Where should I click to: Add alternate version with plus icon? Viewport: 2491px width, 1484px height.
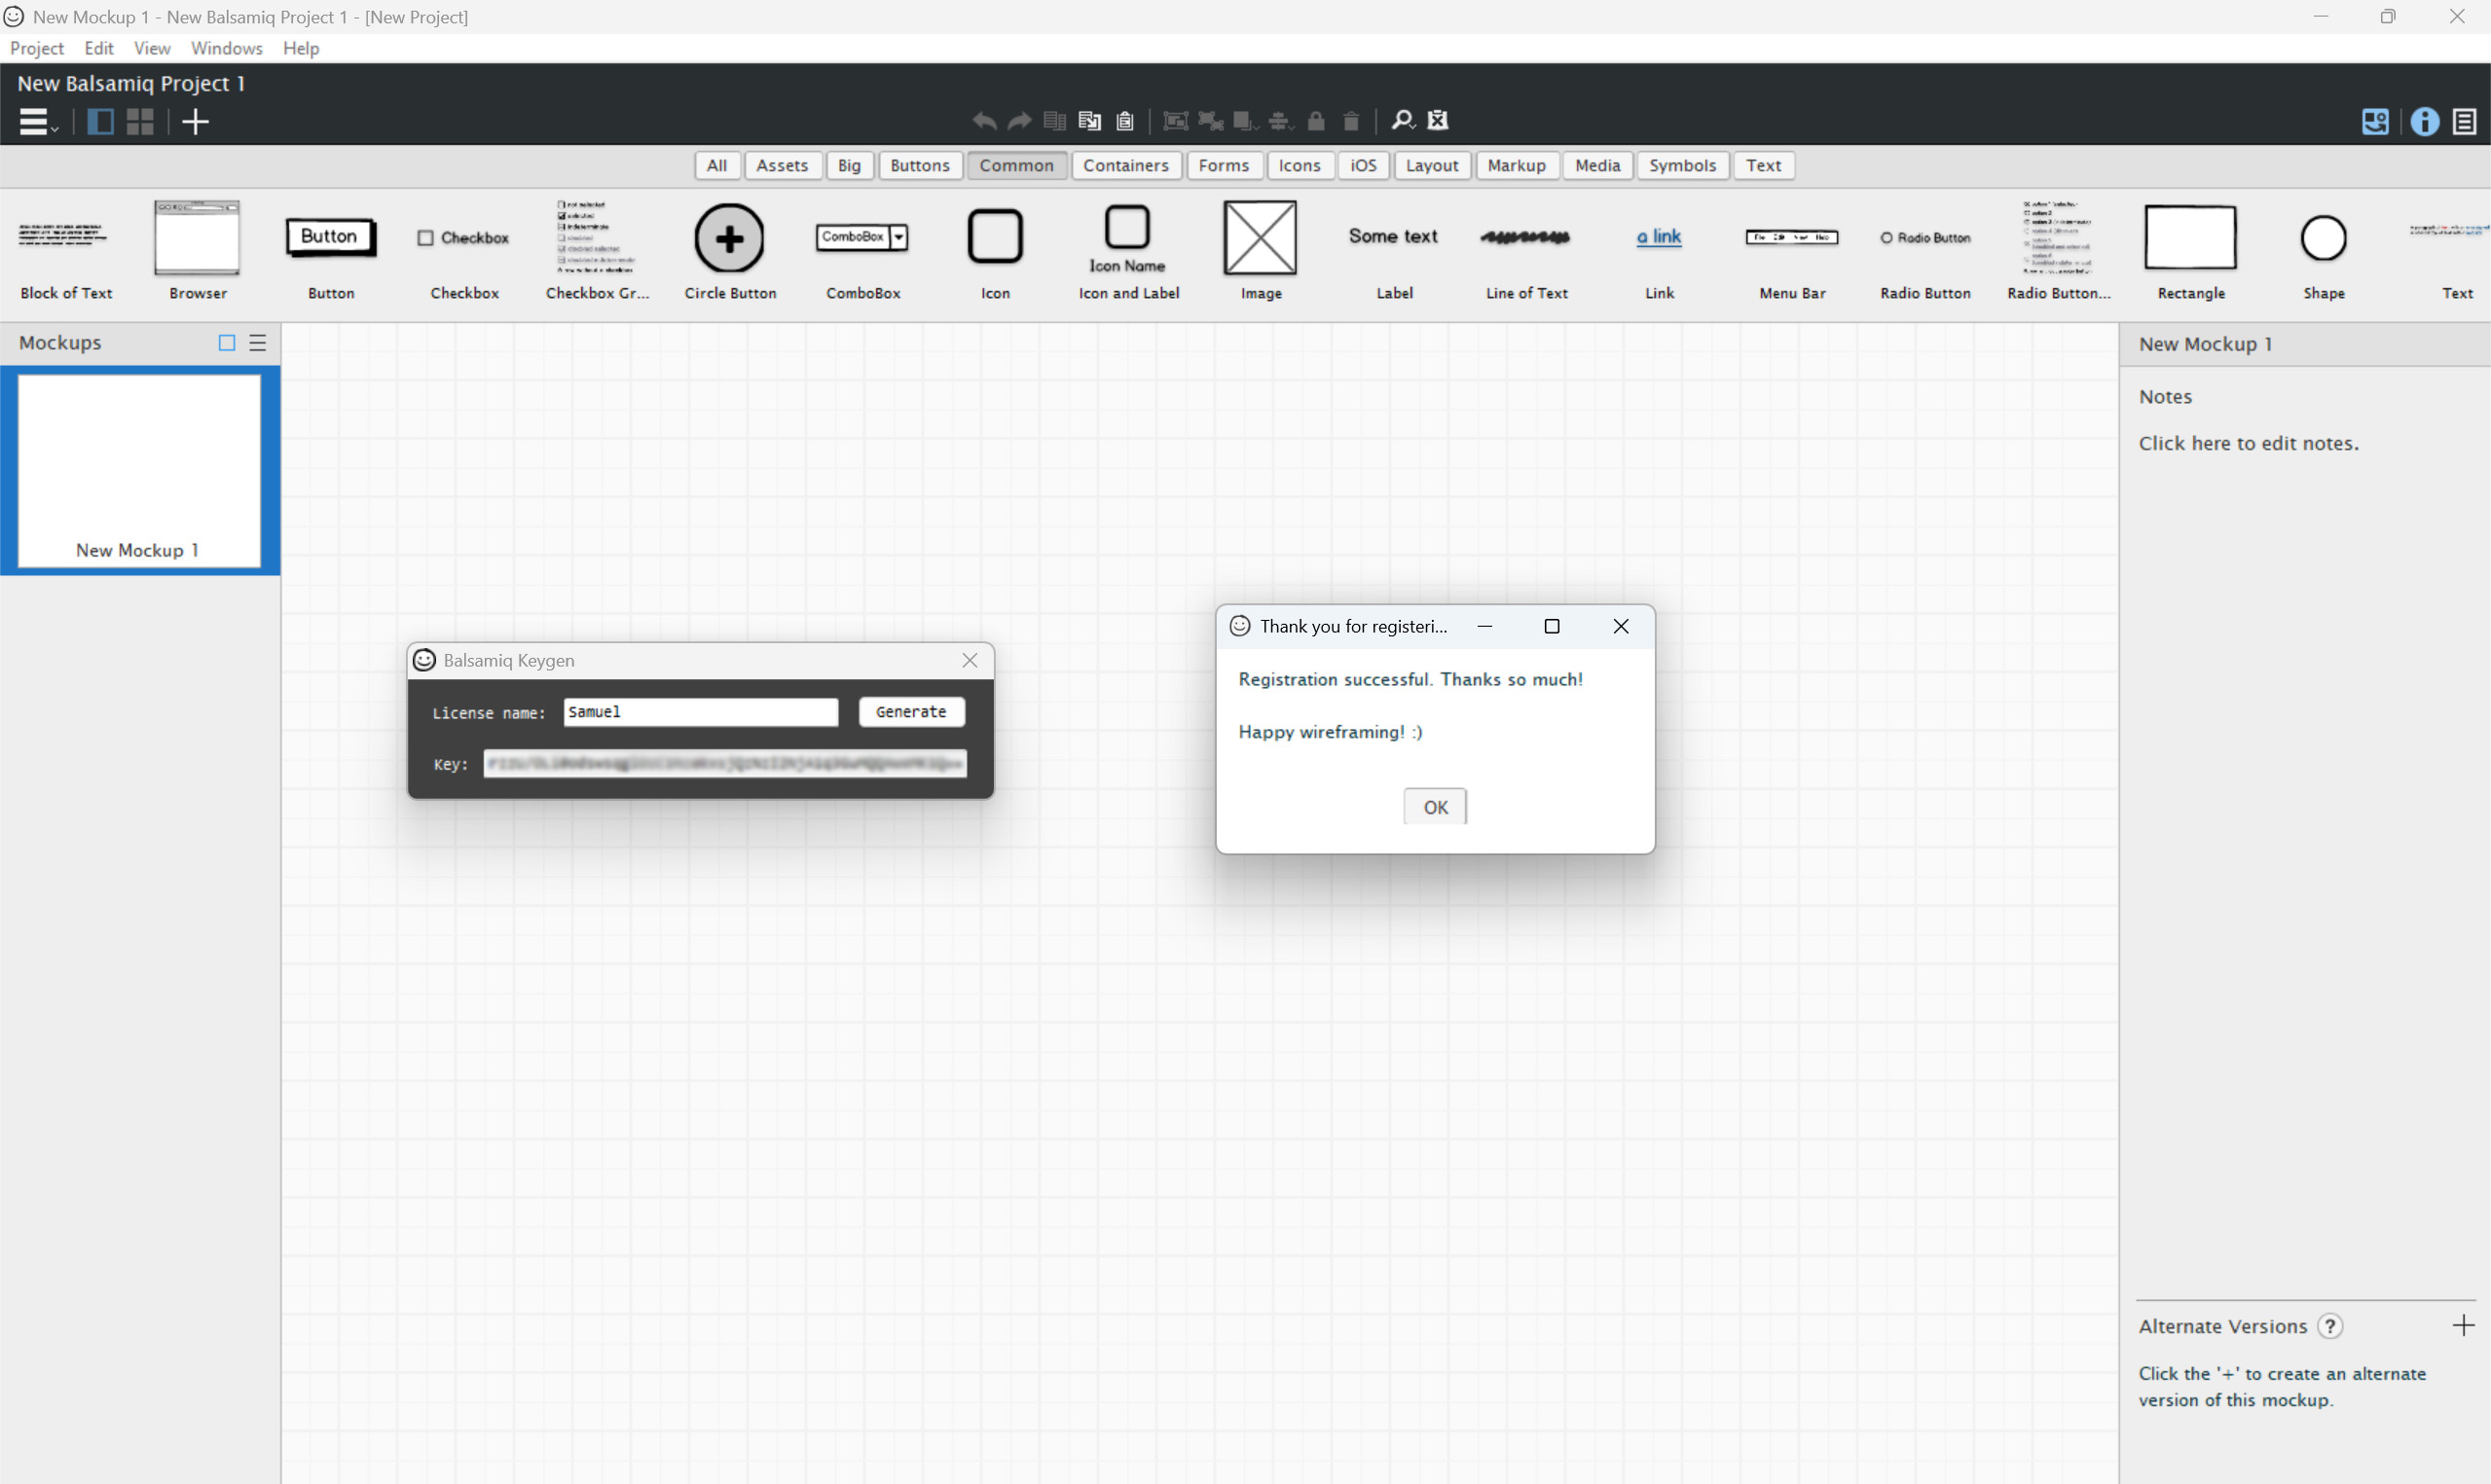pos(2463,1326)
